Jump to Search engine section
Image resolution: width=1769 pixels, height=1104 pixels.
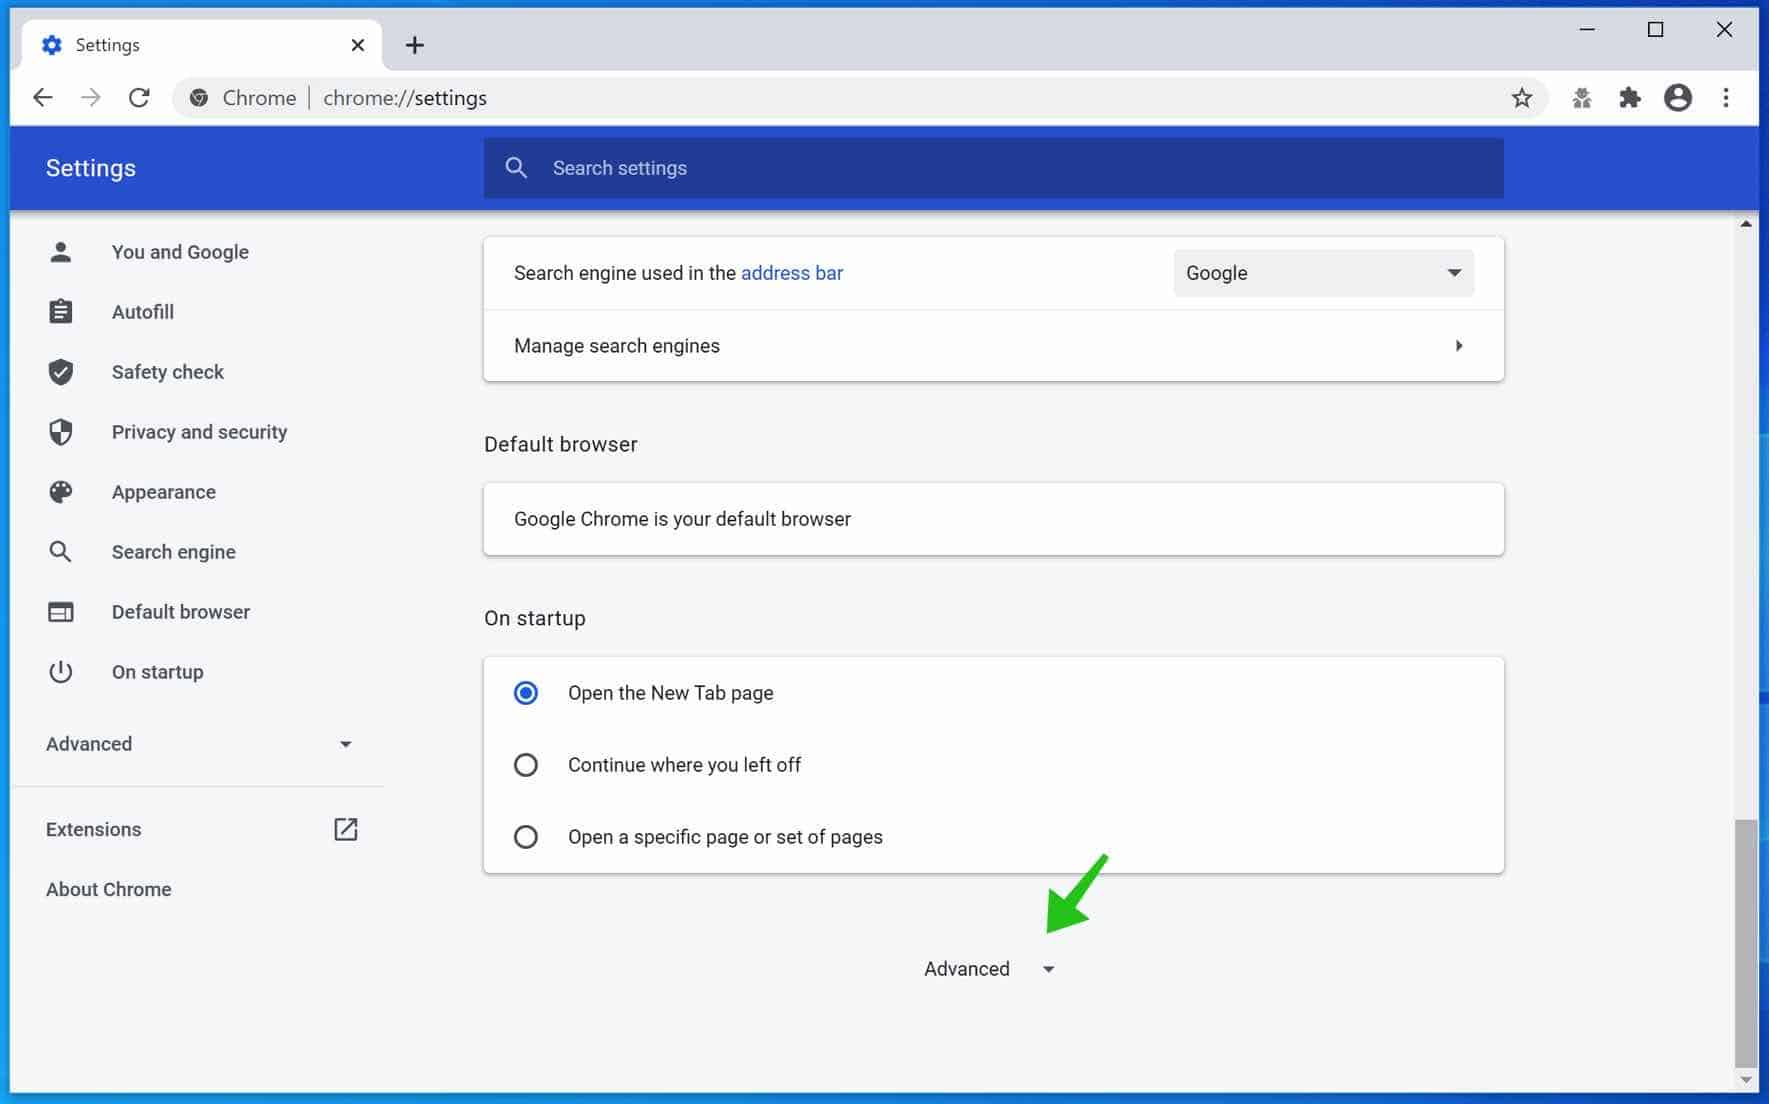(x=174, y=552)
